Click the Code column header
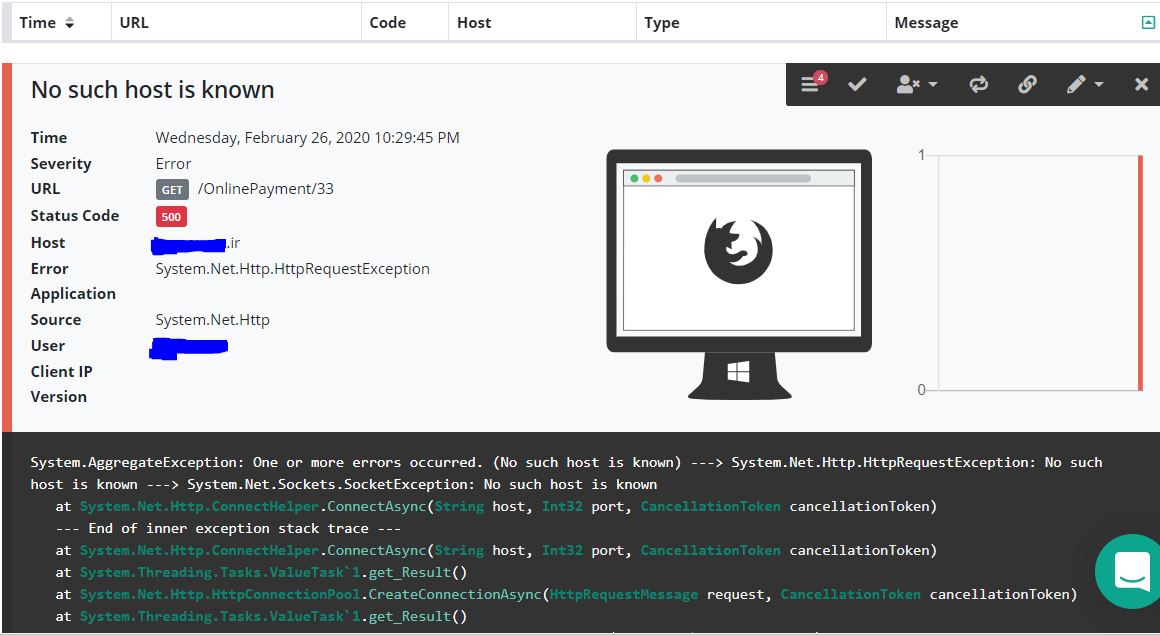The height and width of the screenshot is (635, 1160). [x=387, y=22]
